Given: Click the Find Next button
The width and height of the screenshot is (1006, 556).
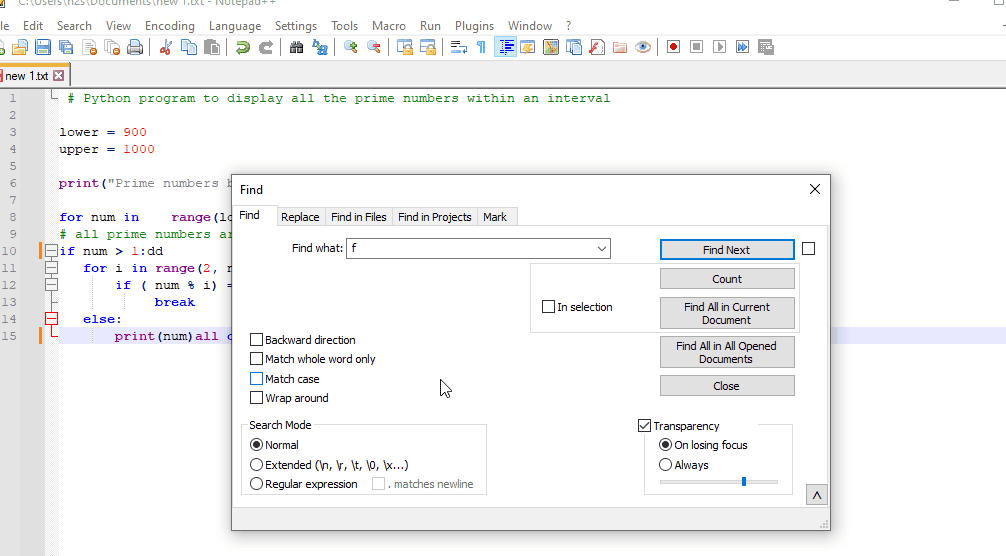Looking at the screenshot, I should pos(727,250).
